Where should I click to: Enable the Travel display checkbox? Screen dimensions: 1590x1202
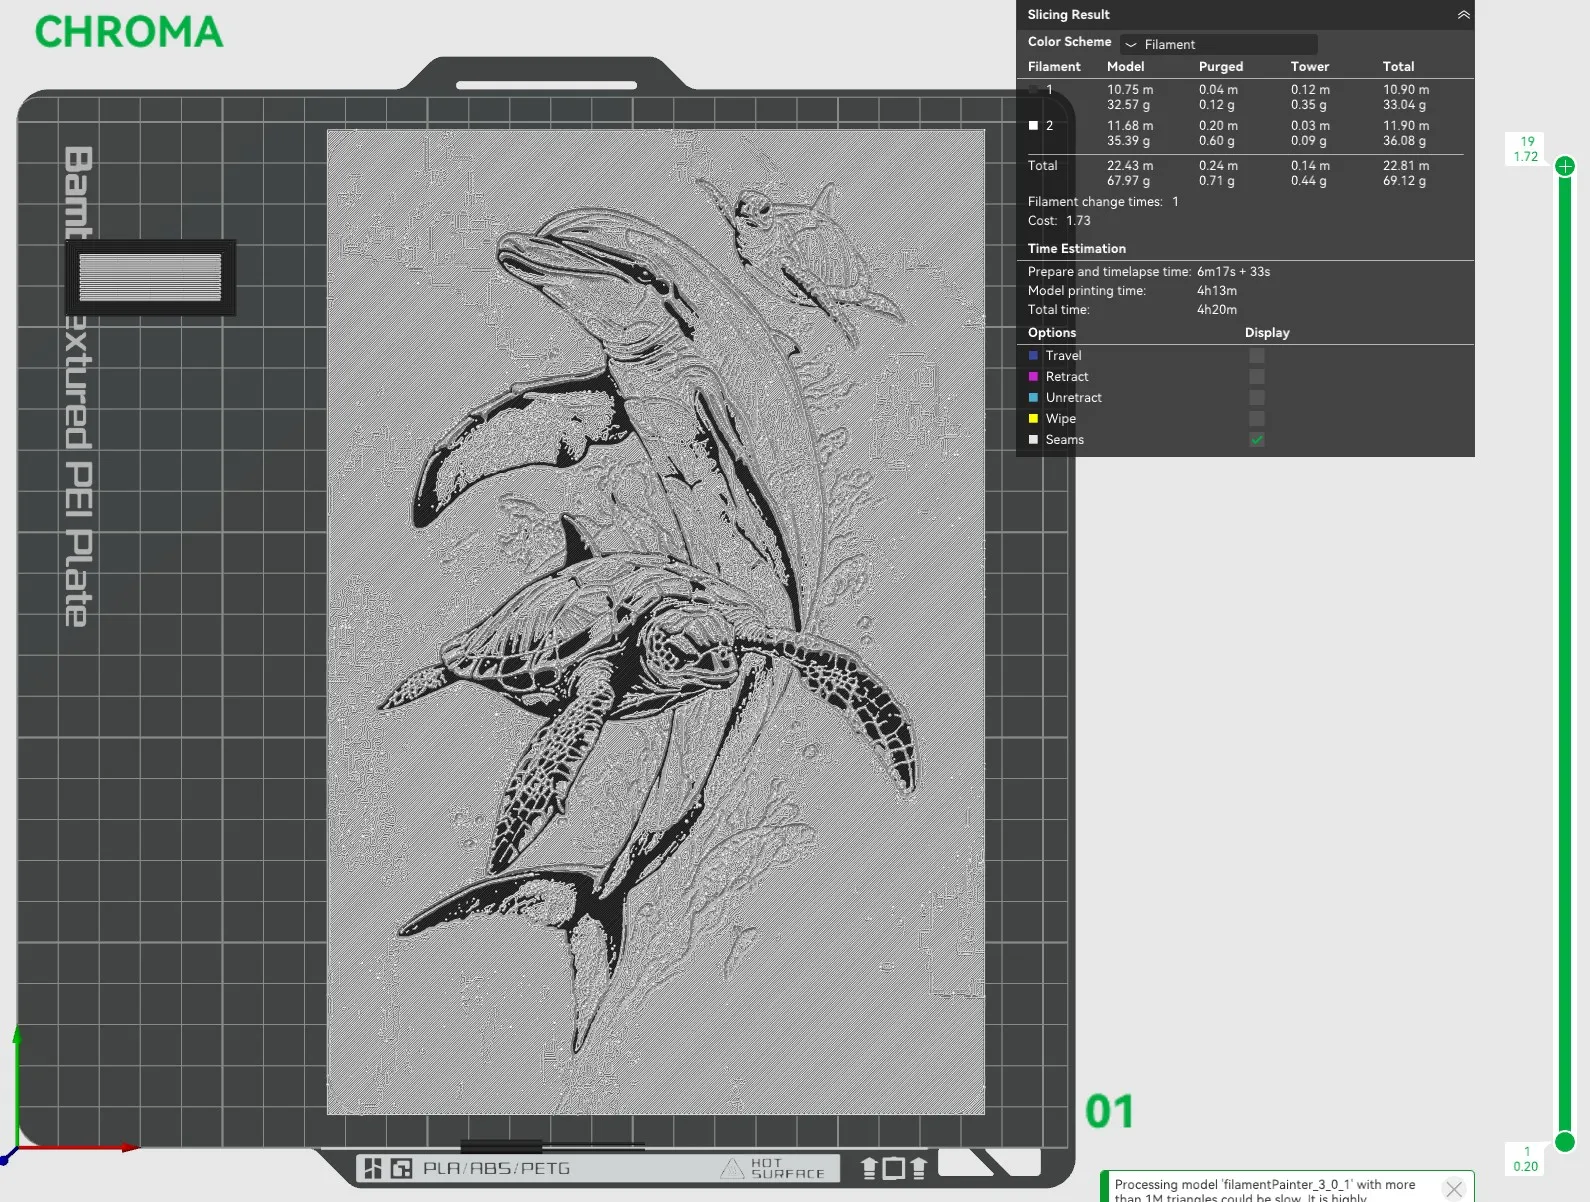(x=1257, y=356)
